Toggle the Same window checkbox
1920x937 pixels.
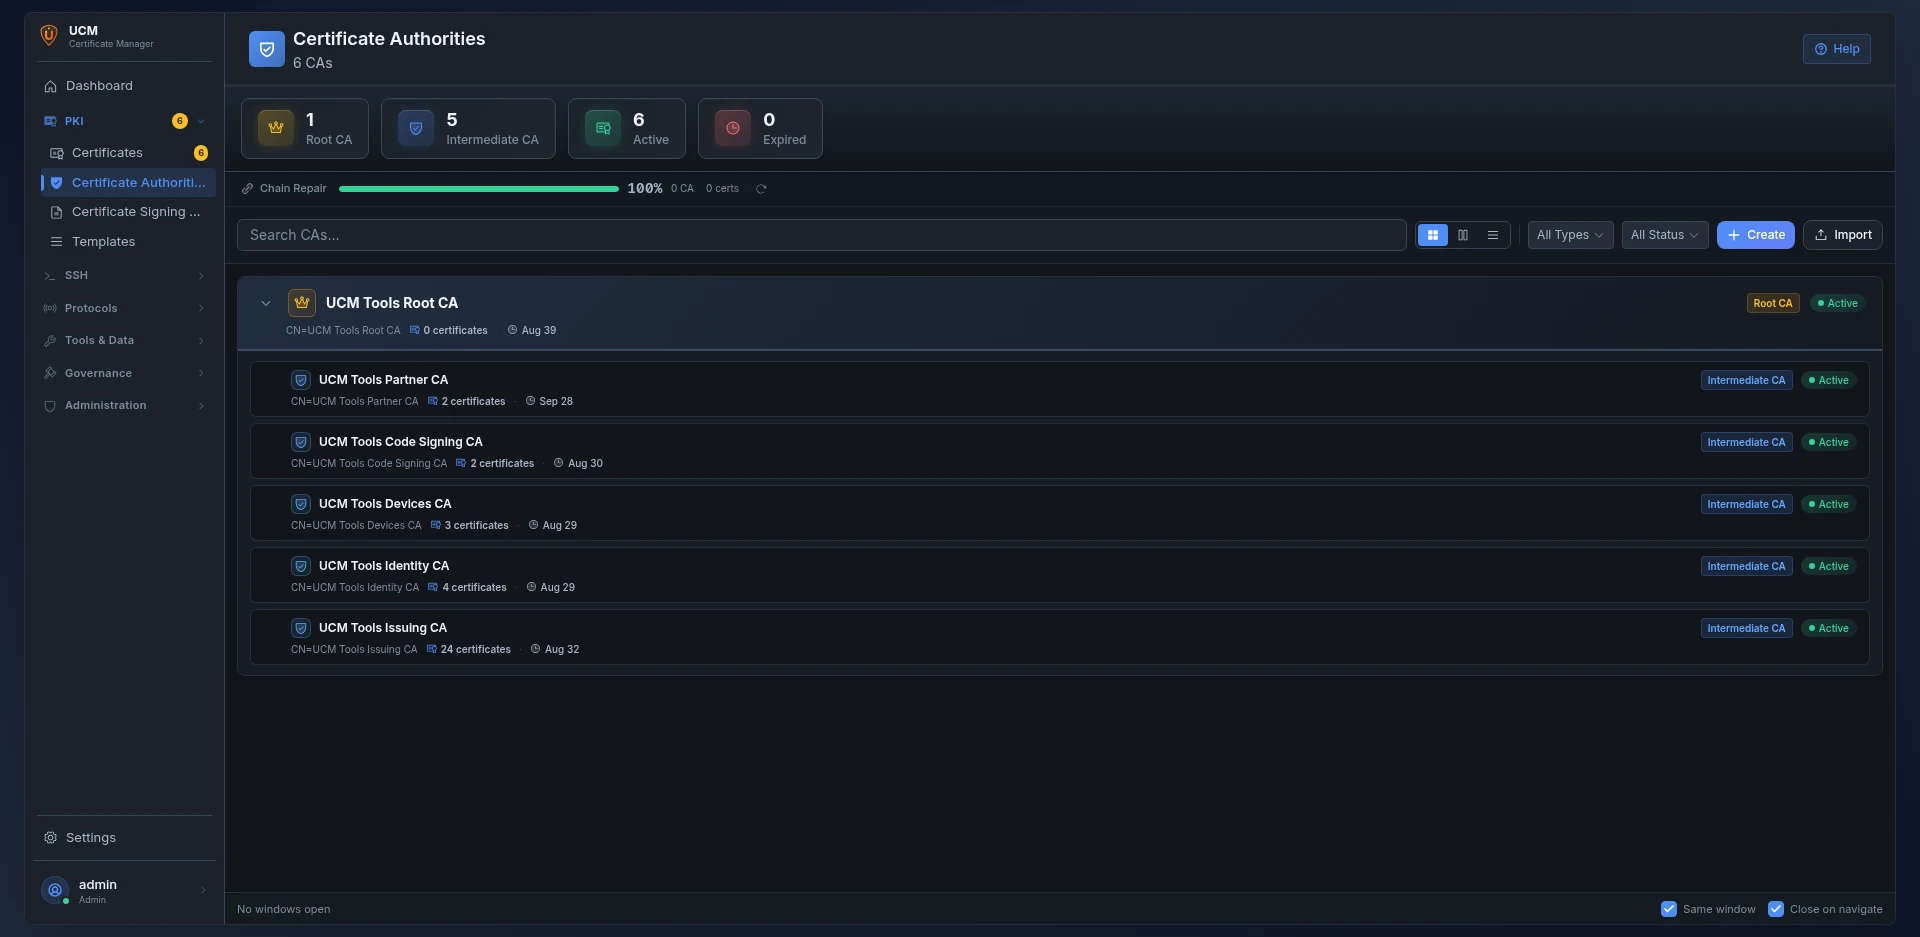coord(1669,909)
